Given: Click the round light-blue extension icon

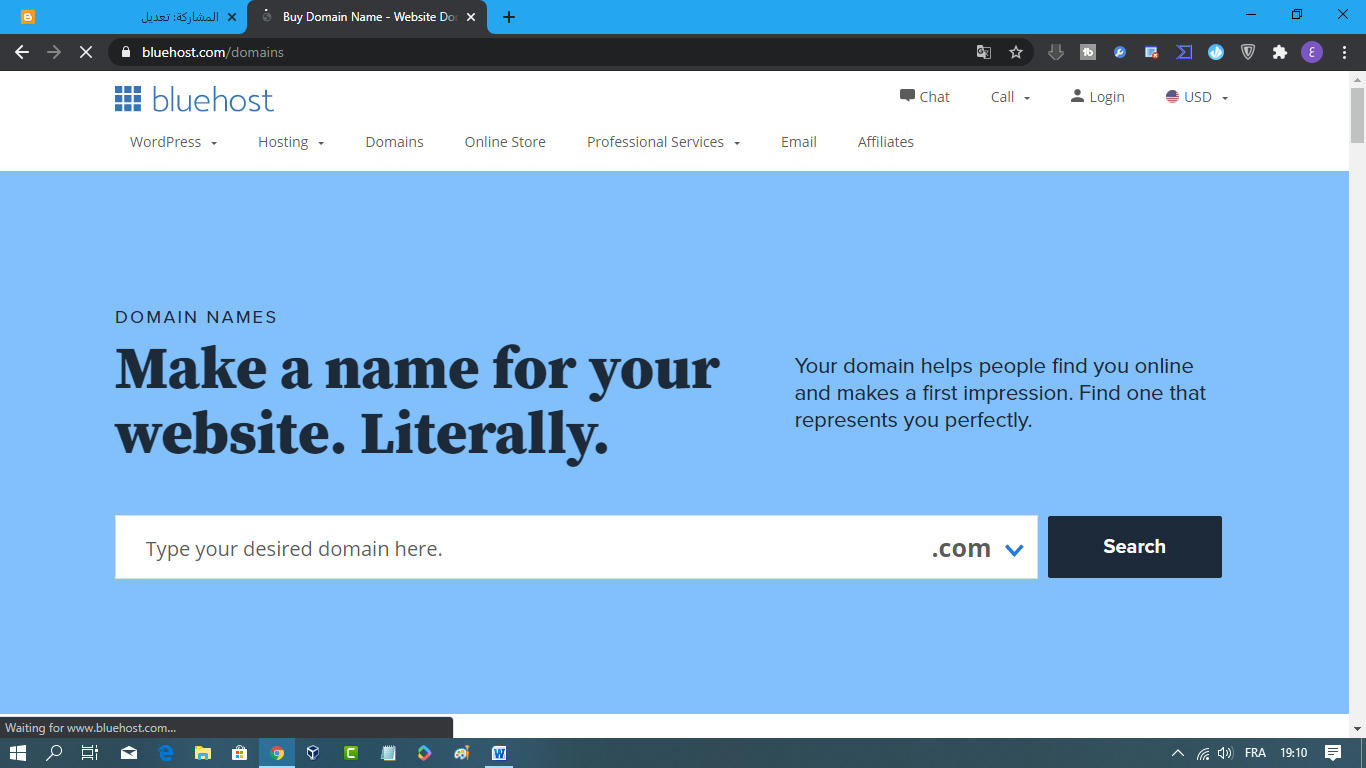Looking at the screenshot, I should pyautogui.click(x=1216, y=52).
